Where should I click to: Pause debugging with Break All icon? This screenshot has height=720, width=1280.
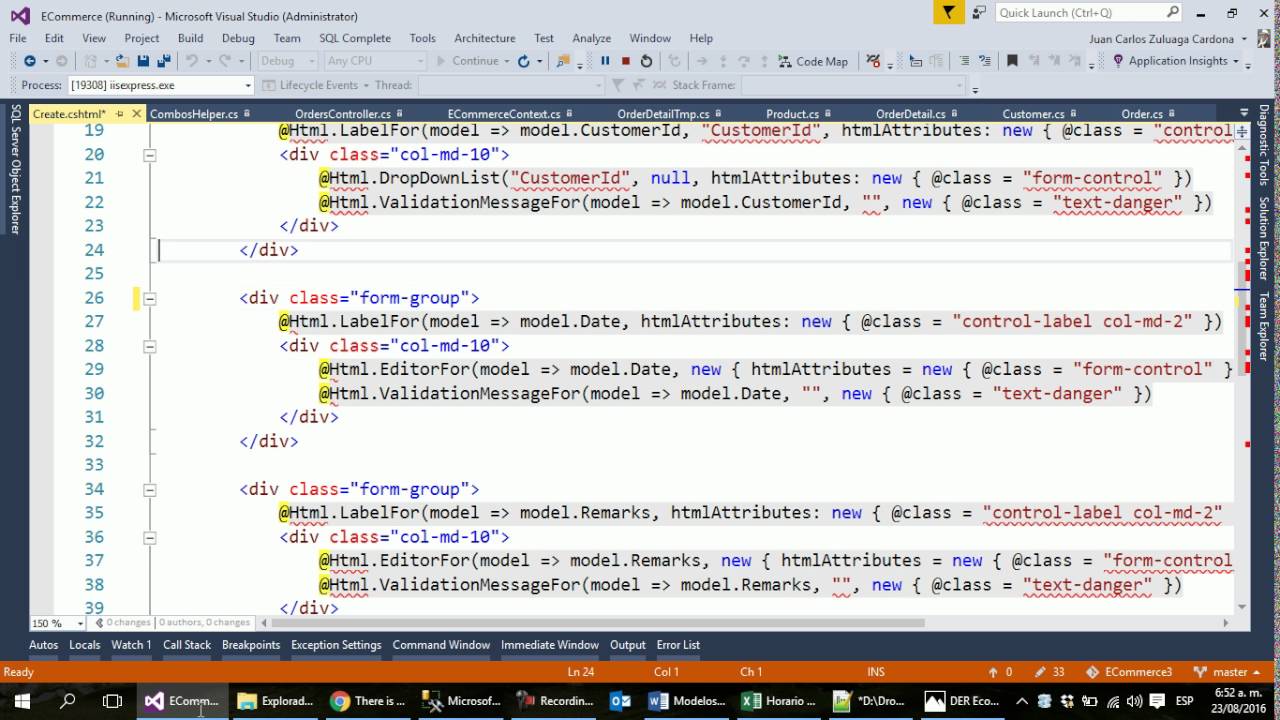click(605, 61)
